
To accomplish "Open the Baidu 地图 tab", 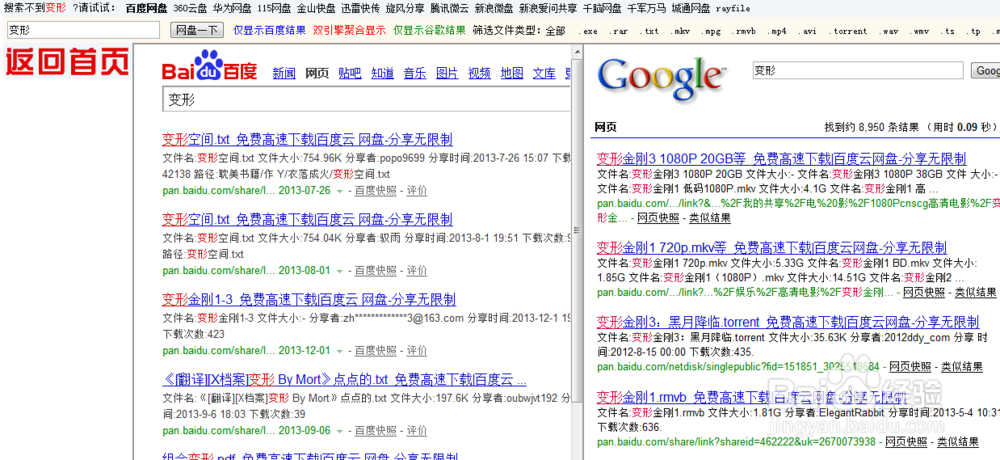I will click(512, 73).
